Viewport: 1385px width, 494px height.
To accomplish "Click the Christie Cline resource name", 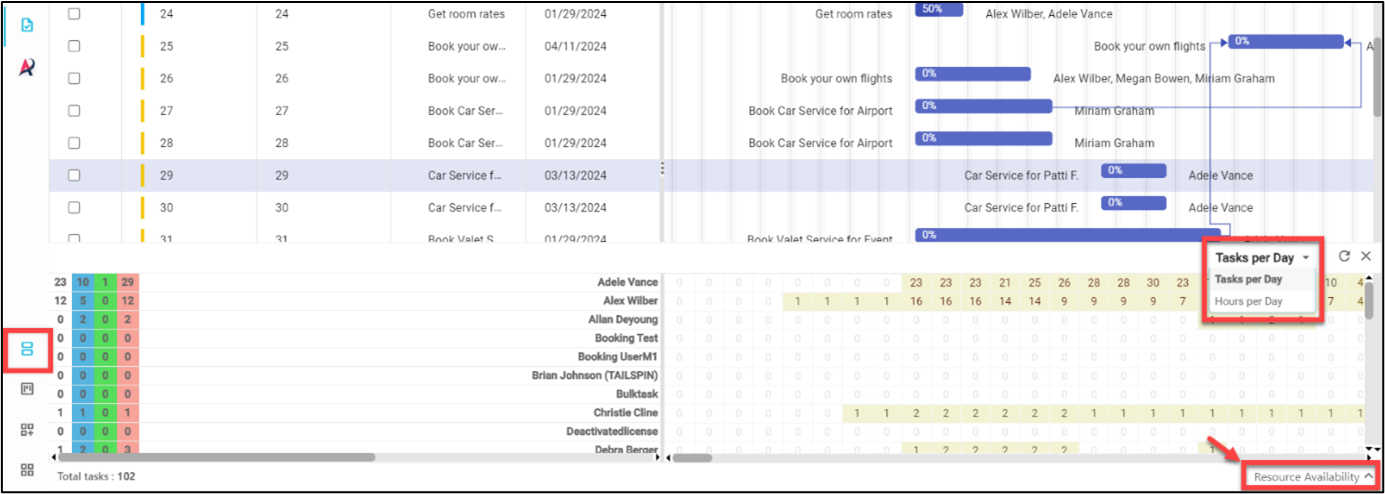I will [x=625, y=413].
